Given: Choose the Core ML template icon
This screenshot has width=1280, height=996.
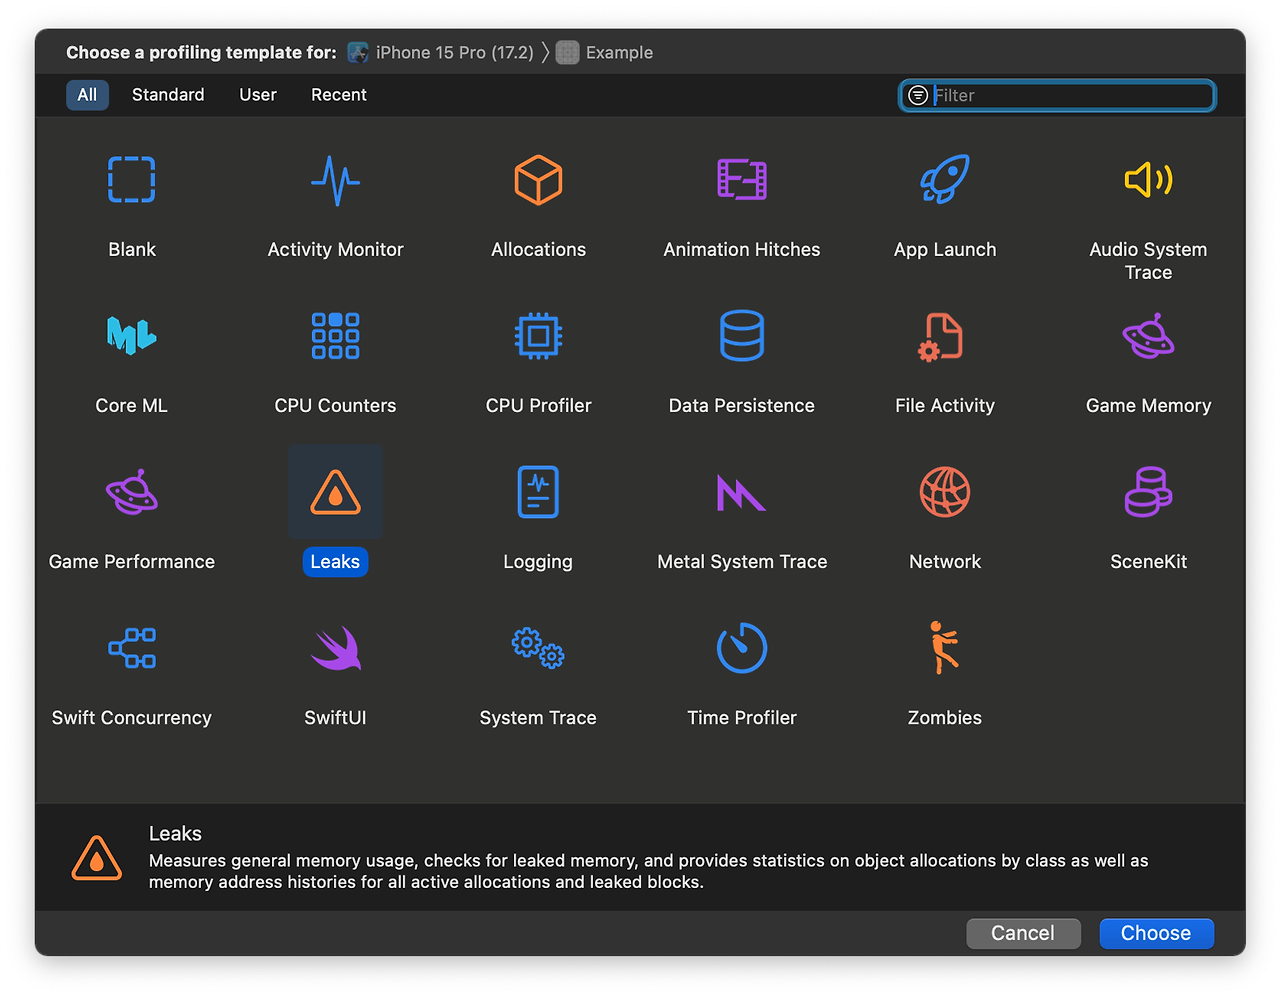Looking at the screenshot, I should (132, 335).
